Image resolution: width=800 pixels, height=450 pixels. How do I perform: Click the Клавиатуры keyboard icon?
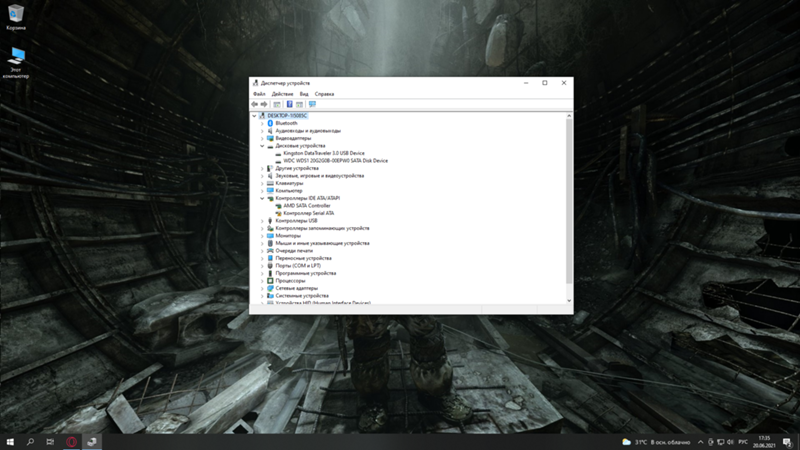[270, 183]
